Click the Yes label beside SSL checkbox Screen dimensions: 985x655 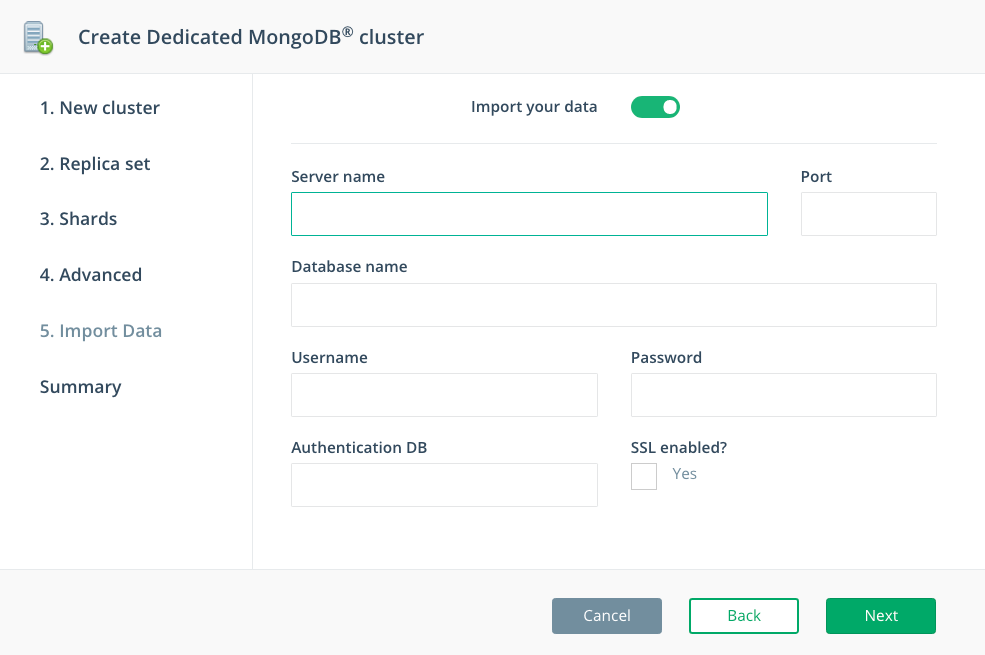coord(685,474)
